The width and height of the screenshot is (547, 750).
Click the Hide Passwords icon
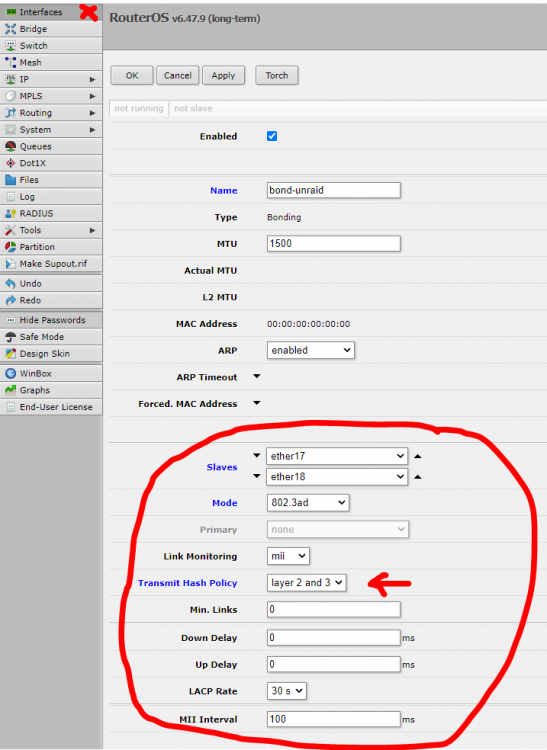pyautogui.click(x=11, y=320)
